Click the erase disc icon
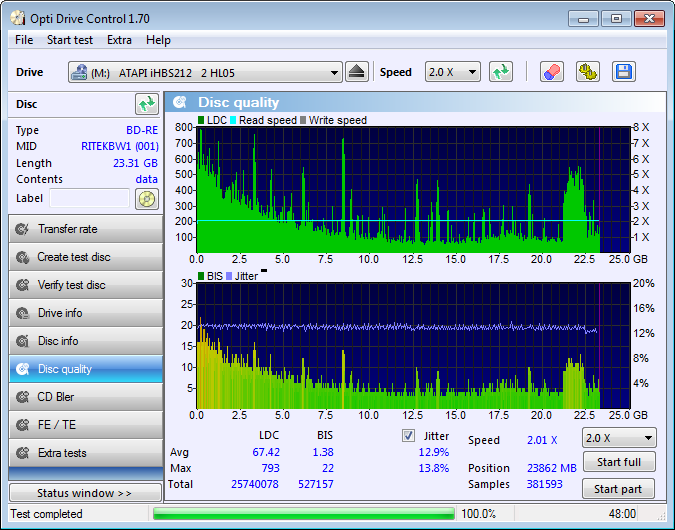The height and width of the screenshot is (530, 675). (551, 72)
